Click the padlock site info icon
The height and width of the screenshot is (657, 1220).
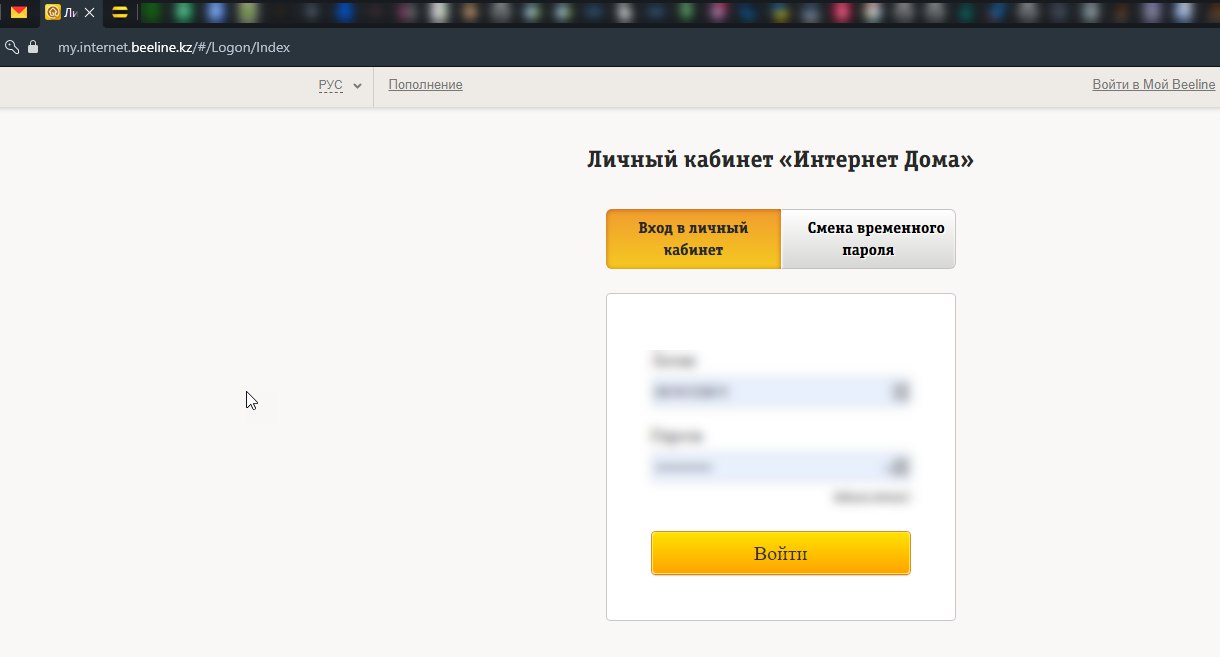[x=33, y=47]
